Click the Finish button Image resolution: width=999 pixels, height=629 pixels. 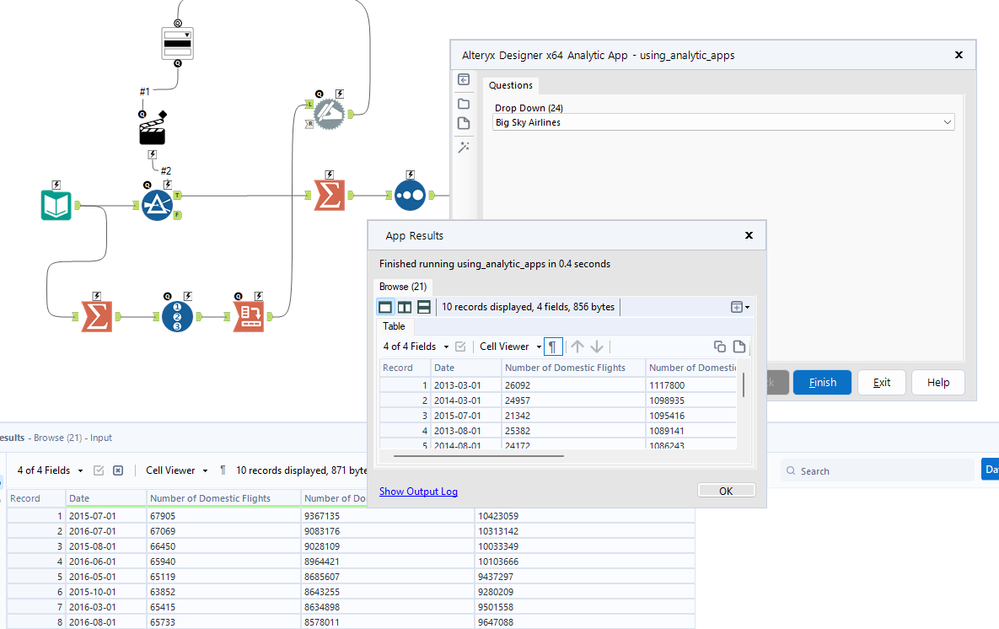tap(822, 382)
